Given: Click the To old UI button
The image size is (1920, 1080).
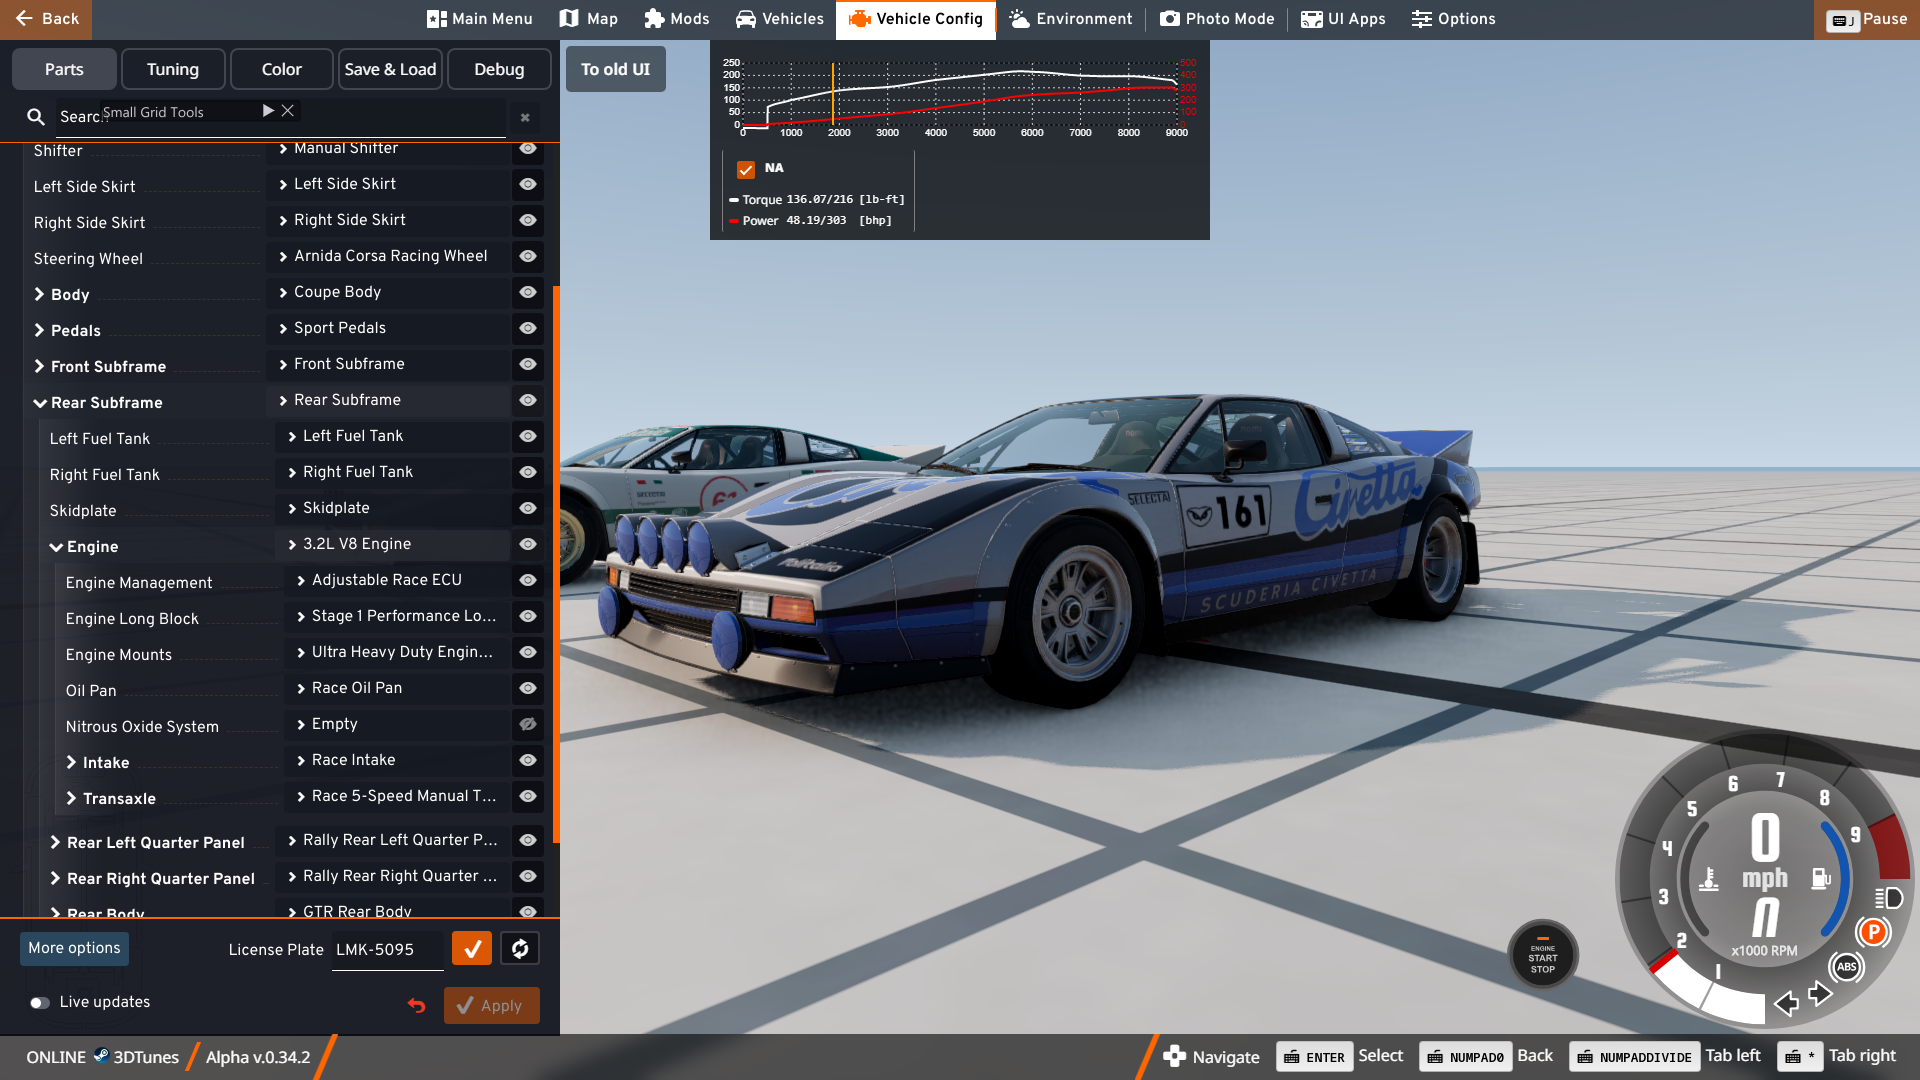Looking at the screenshot, I should point(615,69).
